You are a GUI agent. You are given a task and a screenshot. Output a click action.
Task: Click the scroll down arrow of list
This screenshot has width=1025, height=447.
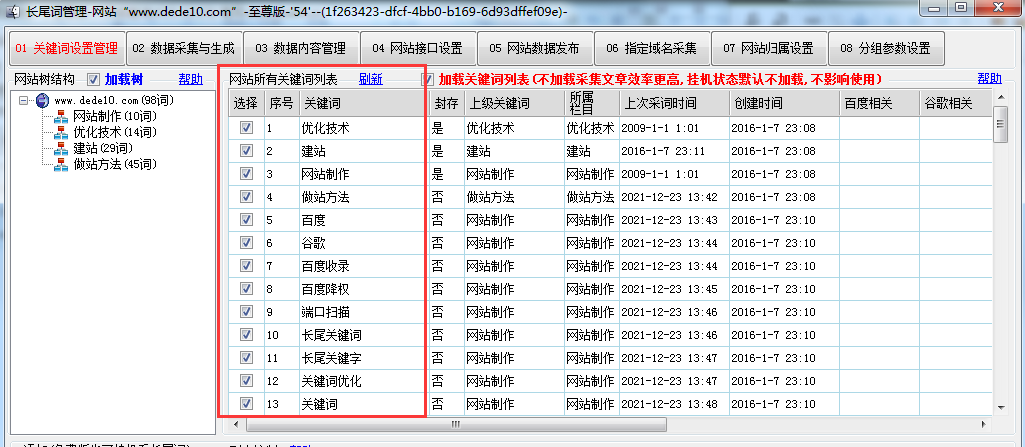tap(1000, 407)
